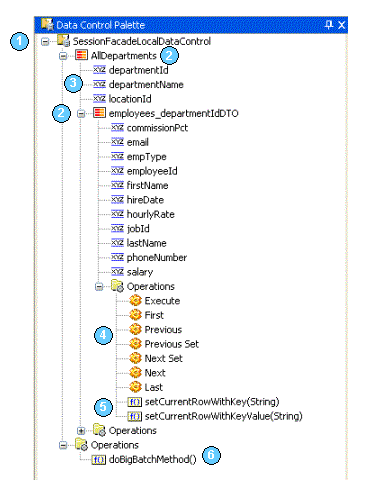Select the firstName label

[147, 185]
